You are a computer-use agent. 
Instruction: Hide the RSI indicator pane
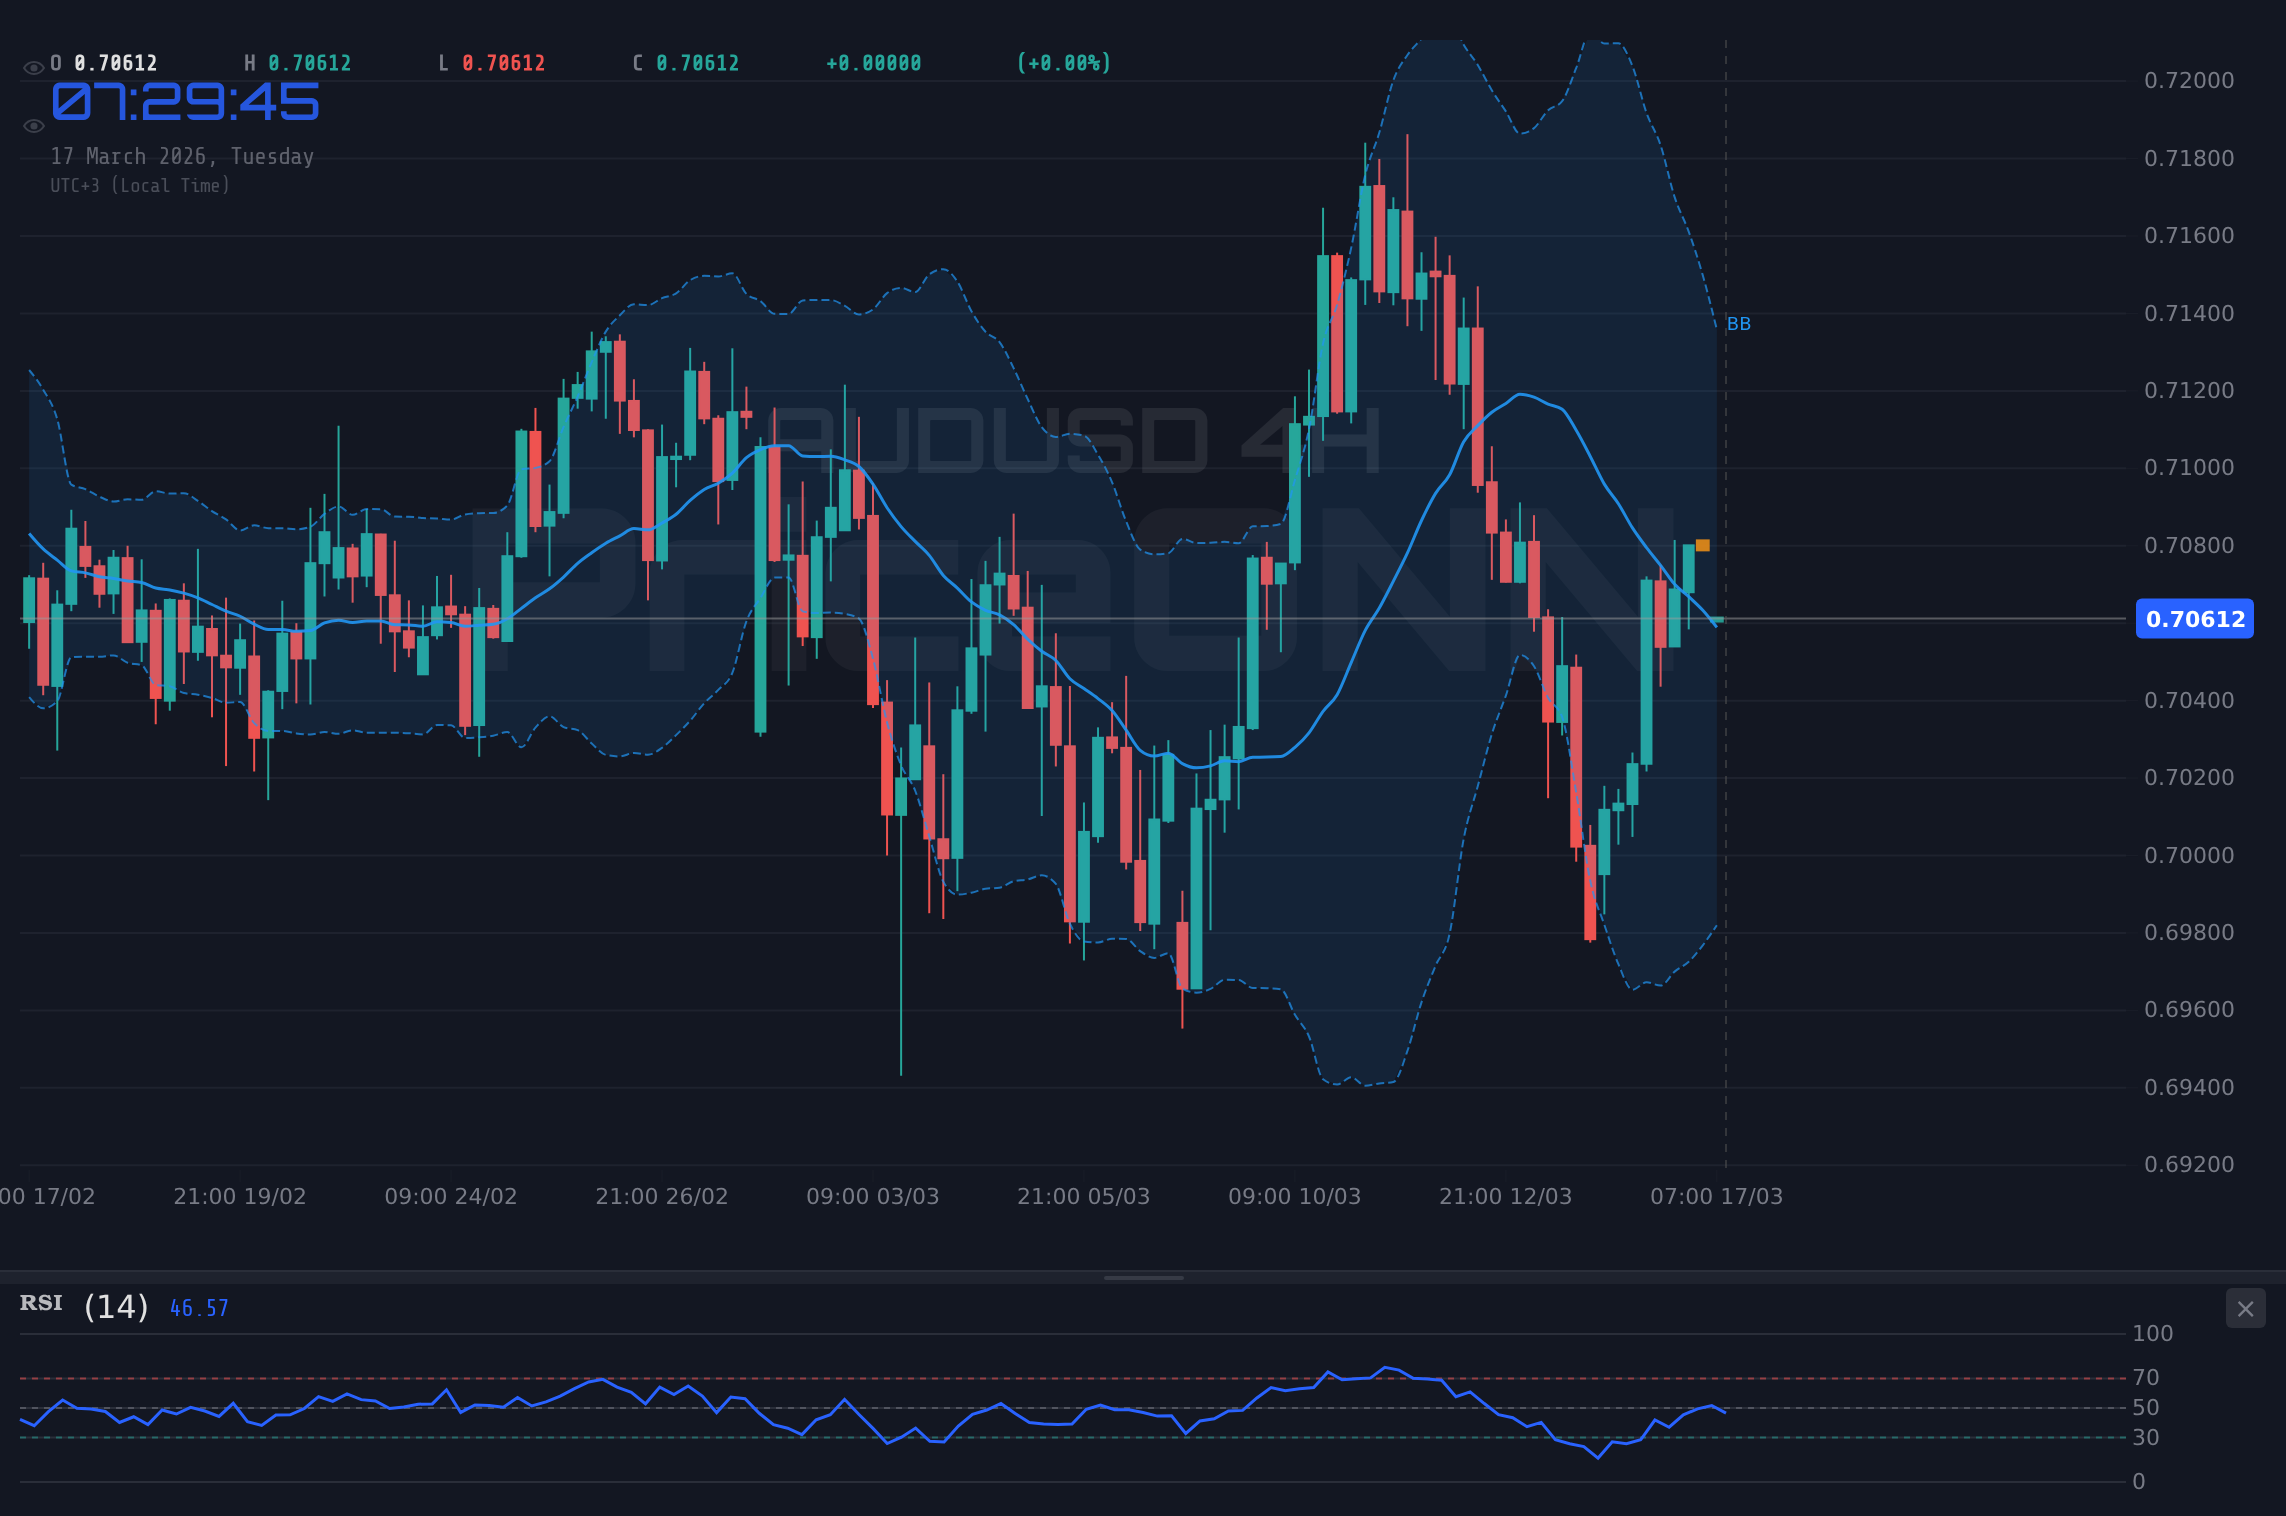pyautogui.click(x=2244, y=1308)
